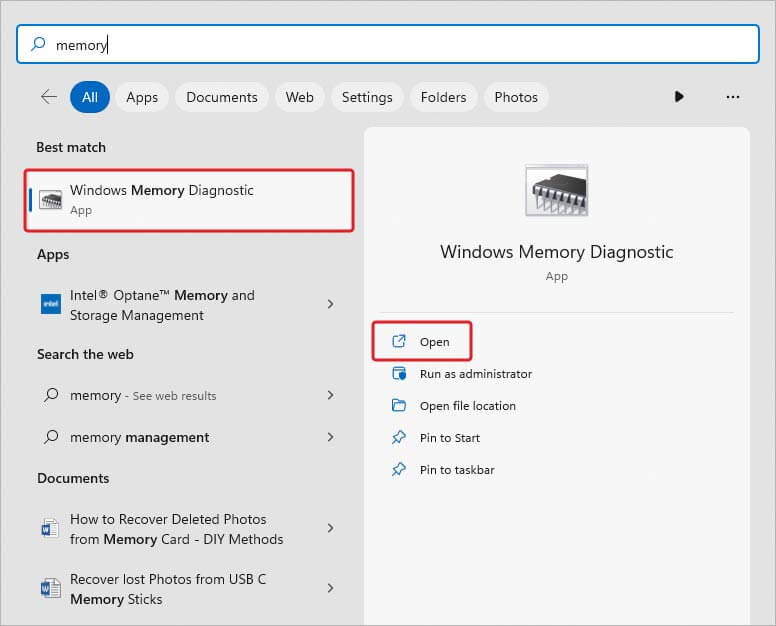Viewport: 776px width, 626px height.
Task: Switch to the Folders filter tab
Action: tap(443, 97)
